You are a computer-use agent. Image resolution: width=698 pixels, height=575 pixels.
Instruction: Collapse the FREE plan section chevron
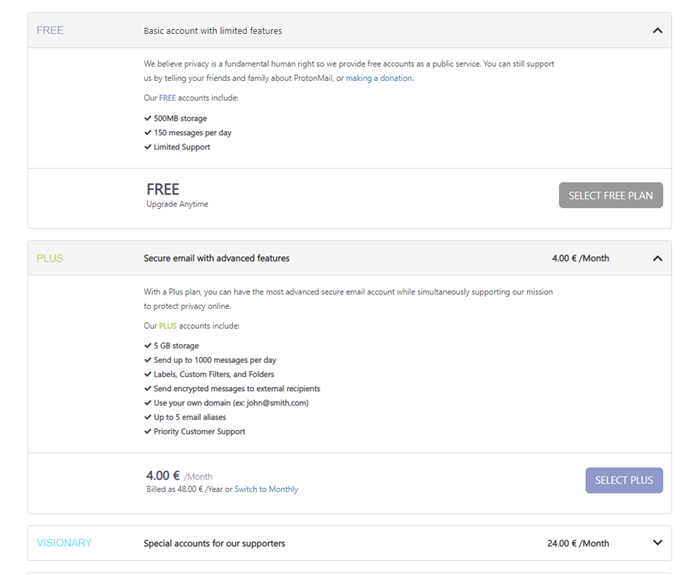(x=657, y=31)
